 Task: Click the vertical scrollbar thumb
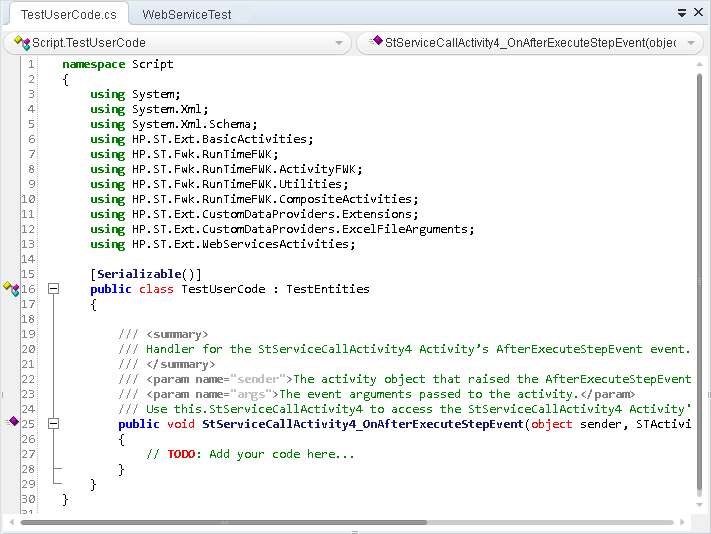click(x=699, y=280)
